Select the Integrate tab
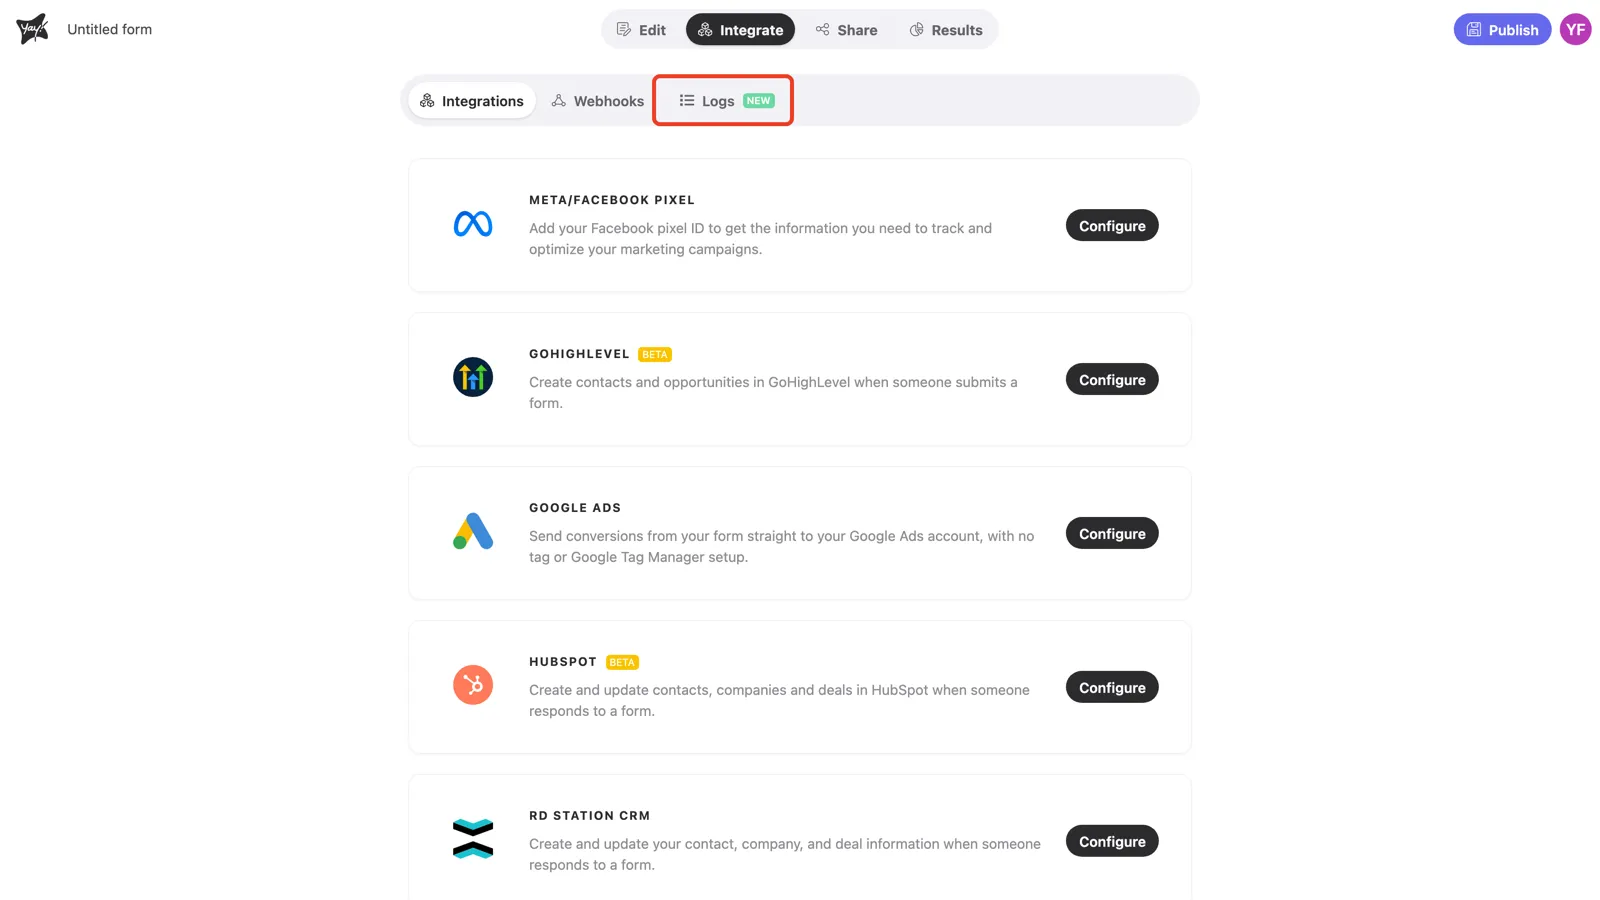1600x900 pixels. pos(740,30)
